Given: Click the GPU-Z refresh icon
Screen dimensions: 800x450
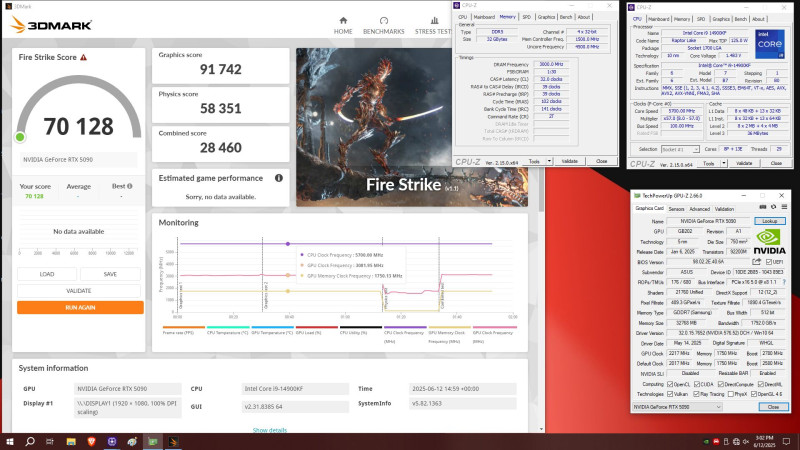Looking at the screenshot, I should coord(773,207).
